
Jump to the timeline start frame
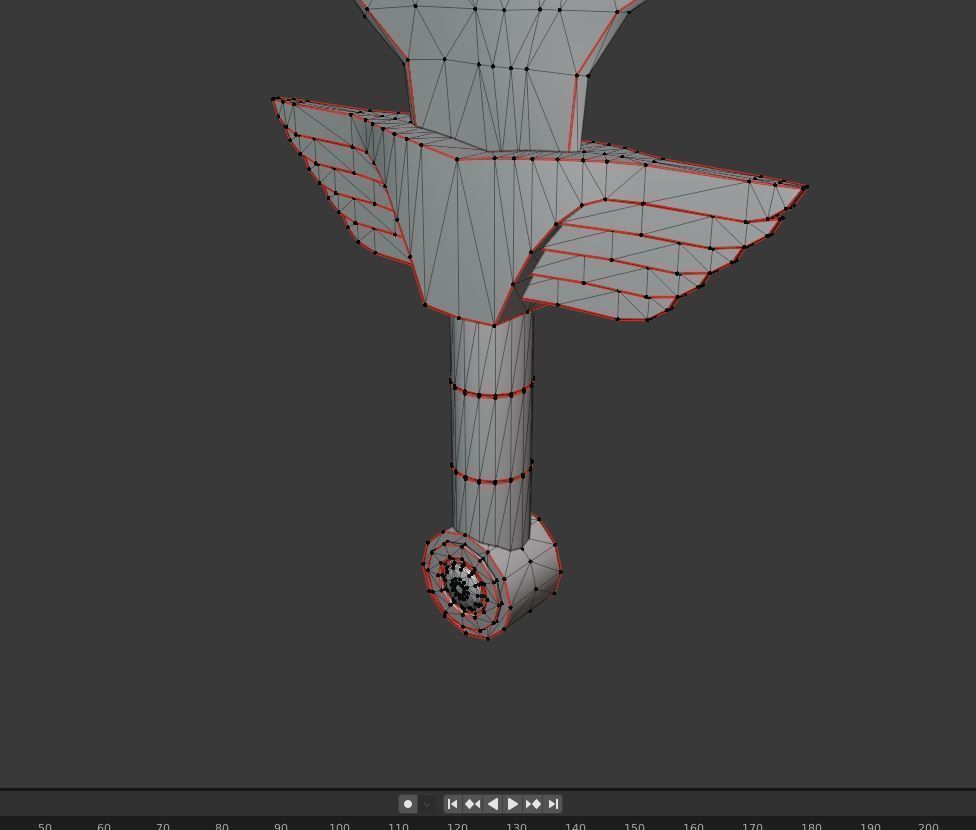(x=453, y=804)
